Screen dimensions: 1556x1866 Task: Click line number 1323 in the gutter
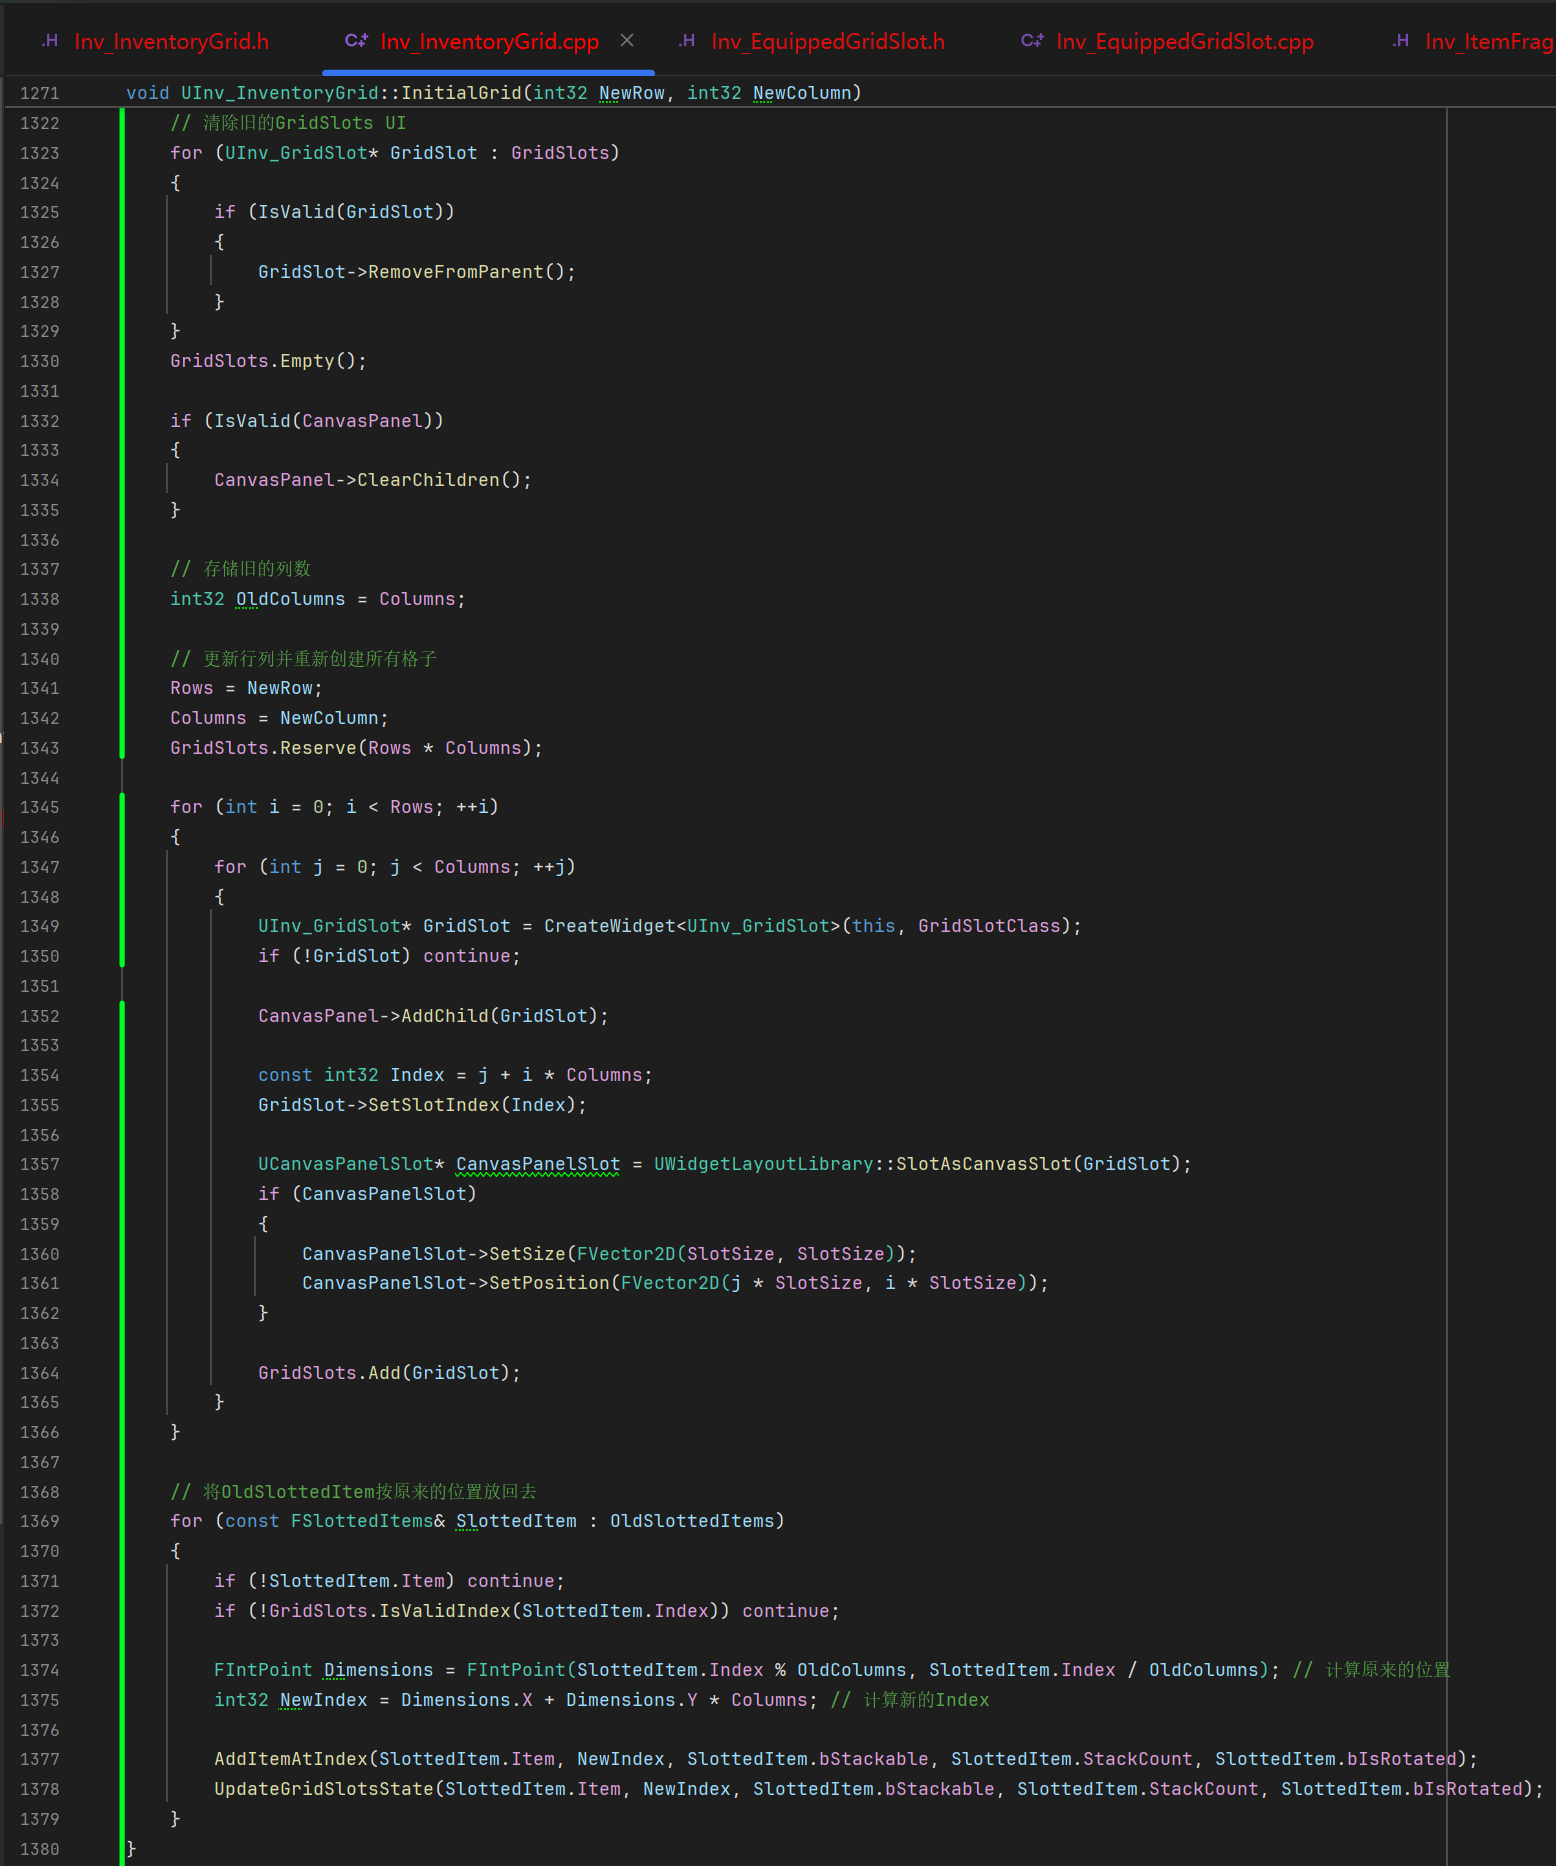coord(40,153)
